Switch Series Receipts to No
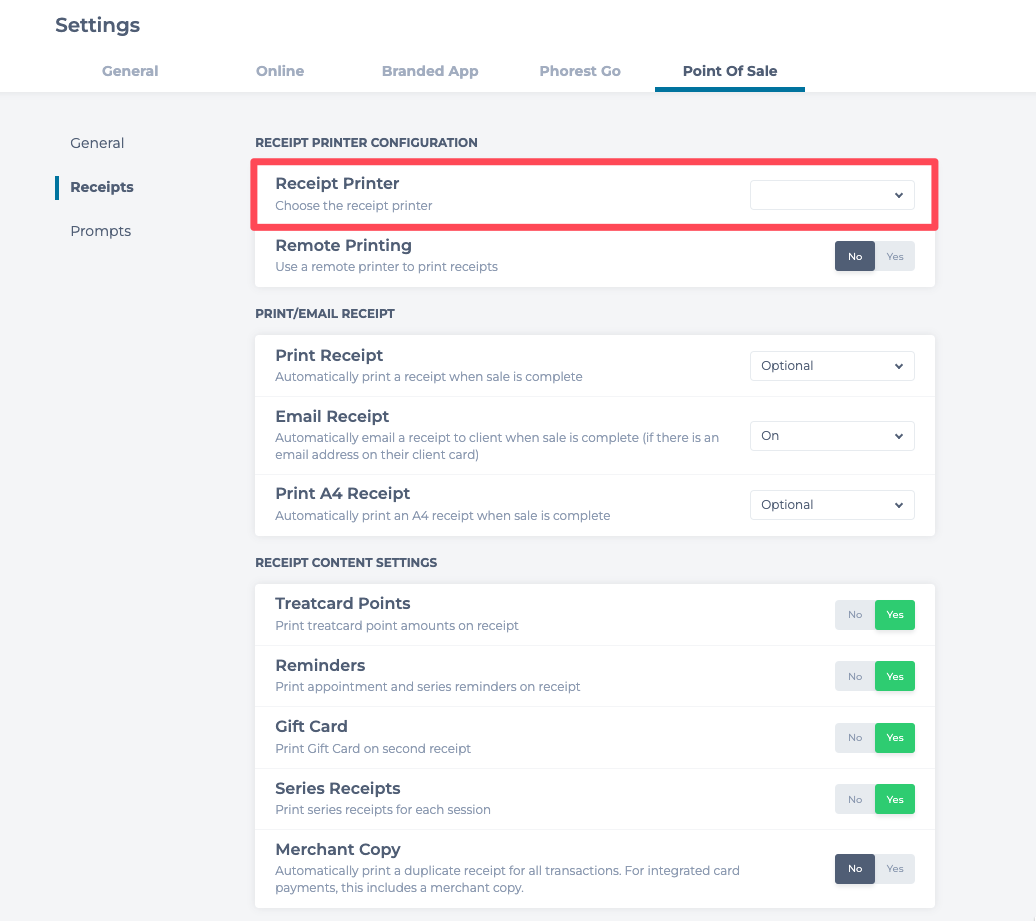 tap(855, 800)
